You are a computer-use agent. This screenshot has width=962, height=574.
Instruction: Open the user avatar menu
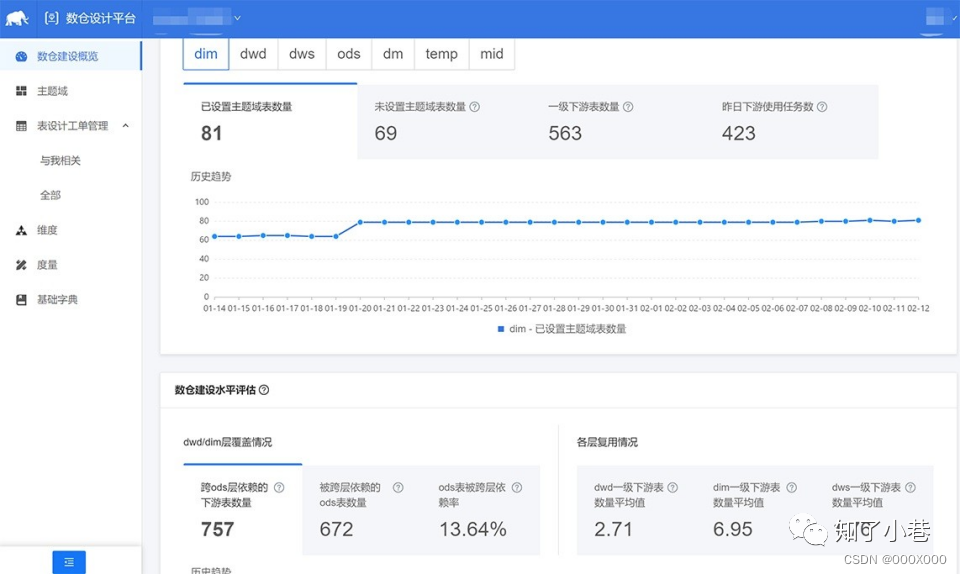click(935, 18)
